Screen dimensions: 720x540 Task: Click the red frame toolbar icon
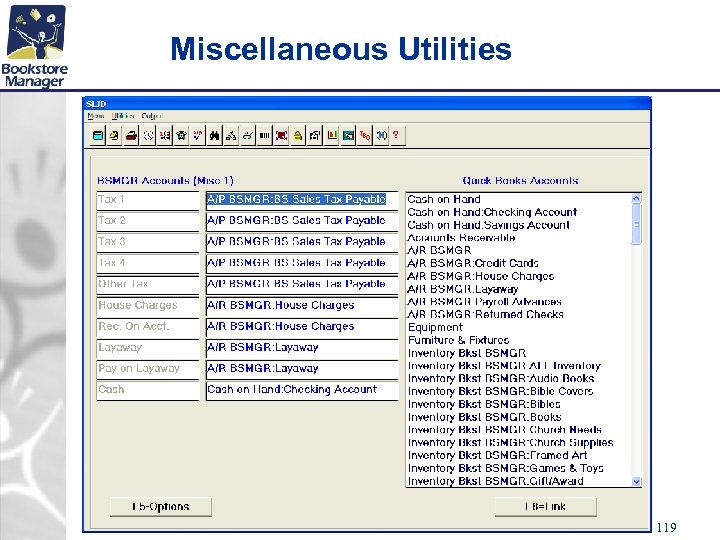point(281,135)
